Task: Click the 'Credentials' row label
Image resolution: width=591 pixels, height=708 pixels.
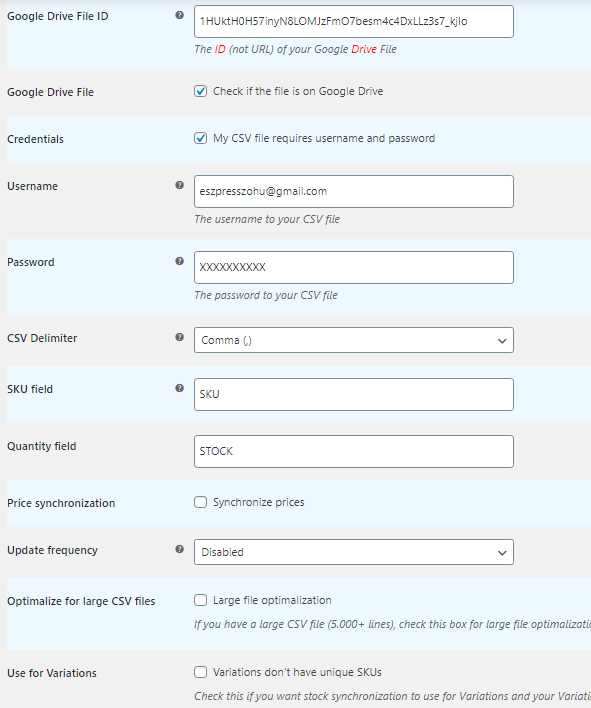Action: coord(35,139)
